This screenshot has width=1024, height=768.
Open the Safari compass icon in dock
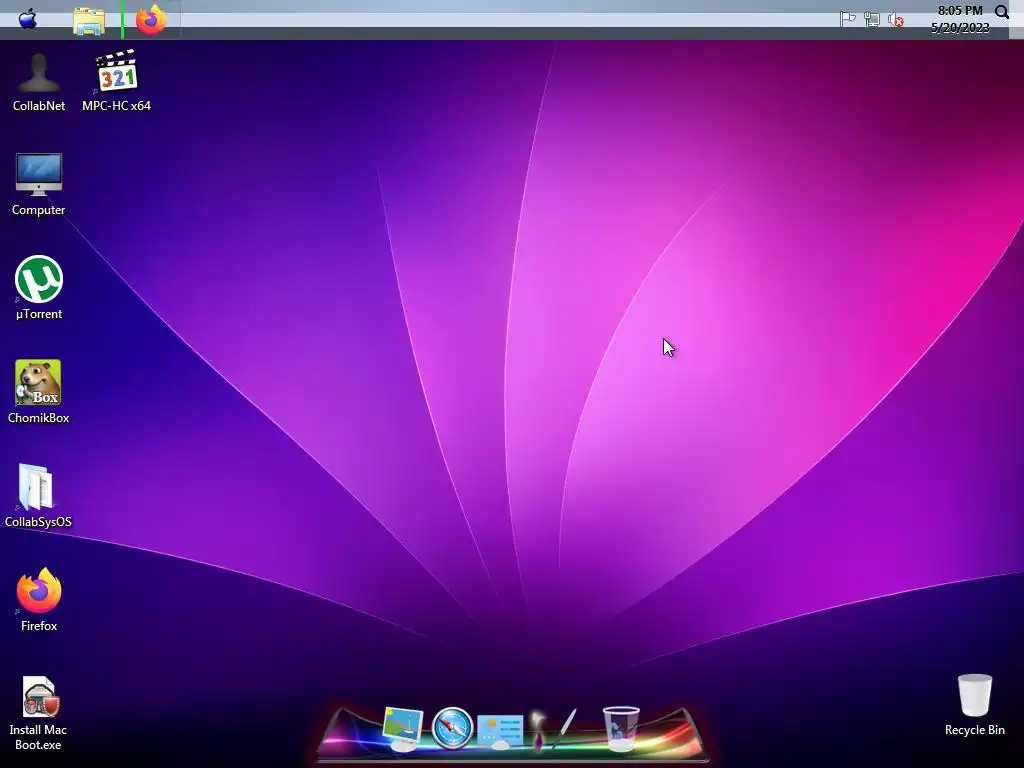[452, 728]
